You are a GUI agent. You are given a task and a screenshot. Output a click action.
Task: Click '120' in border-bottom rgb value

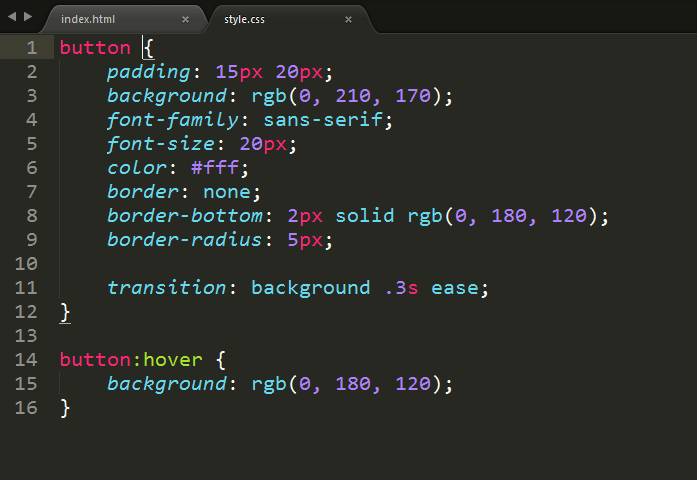(569, 216)
